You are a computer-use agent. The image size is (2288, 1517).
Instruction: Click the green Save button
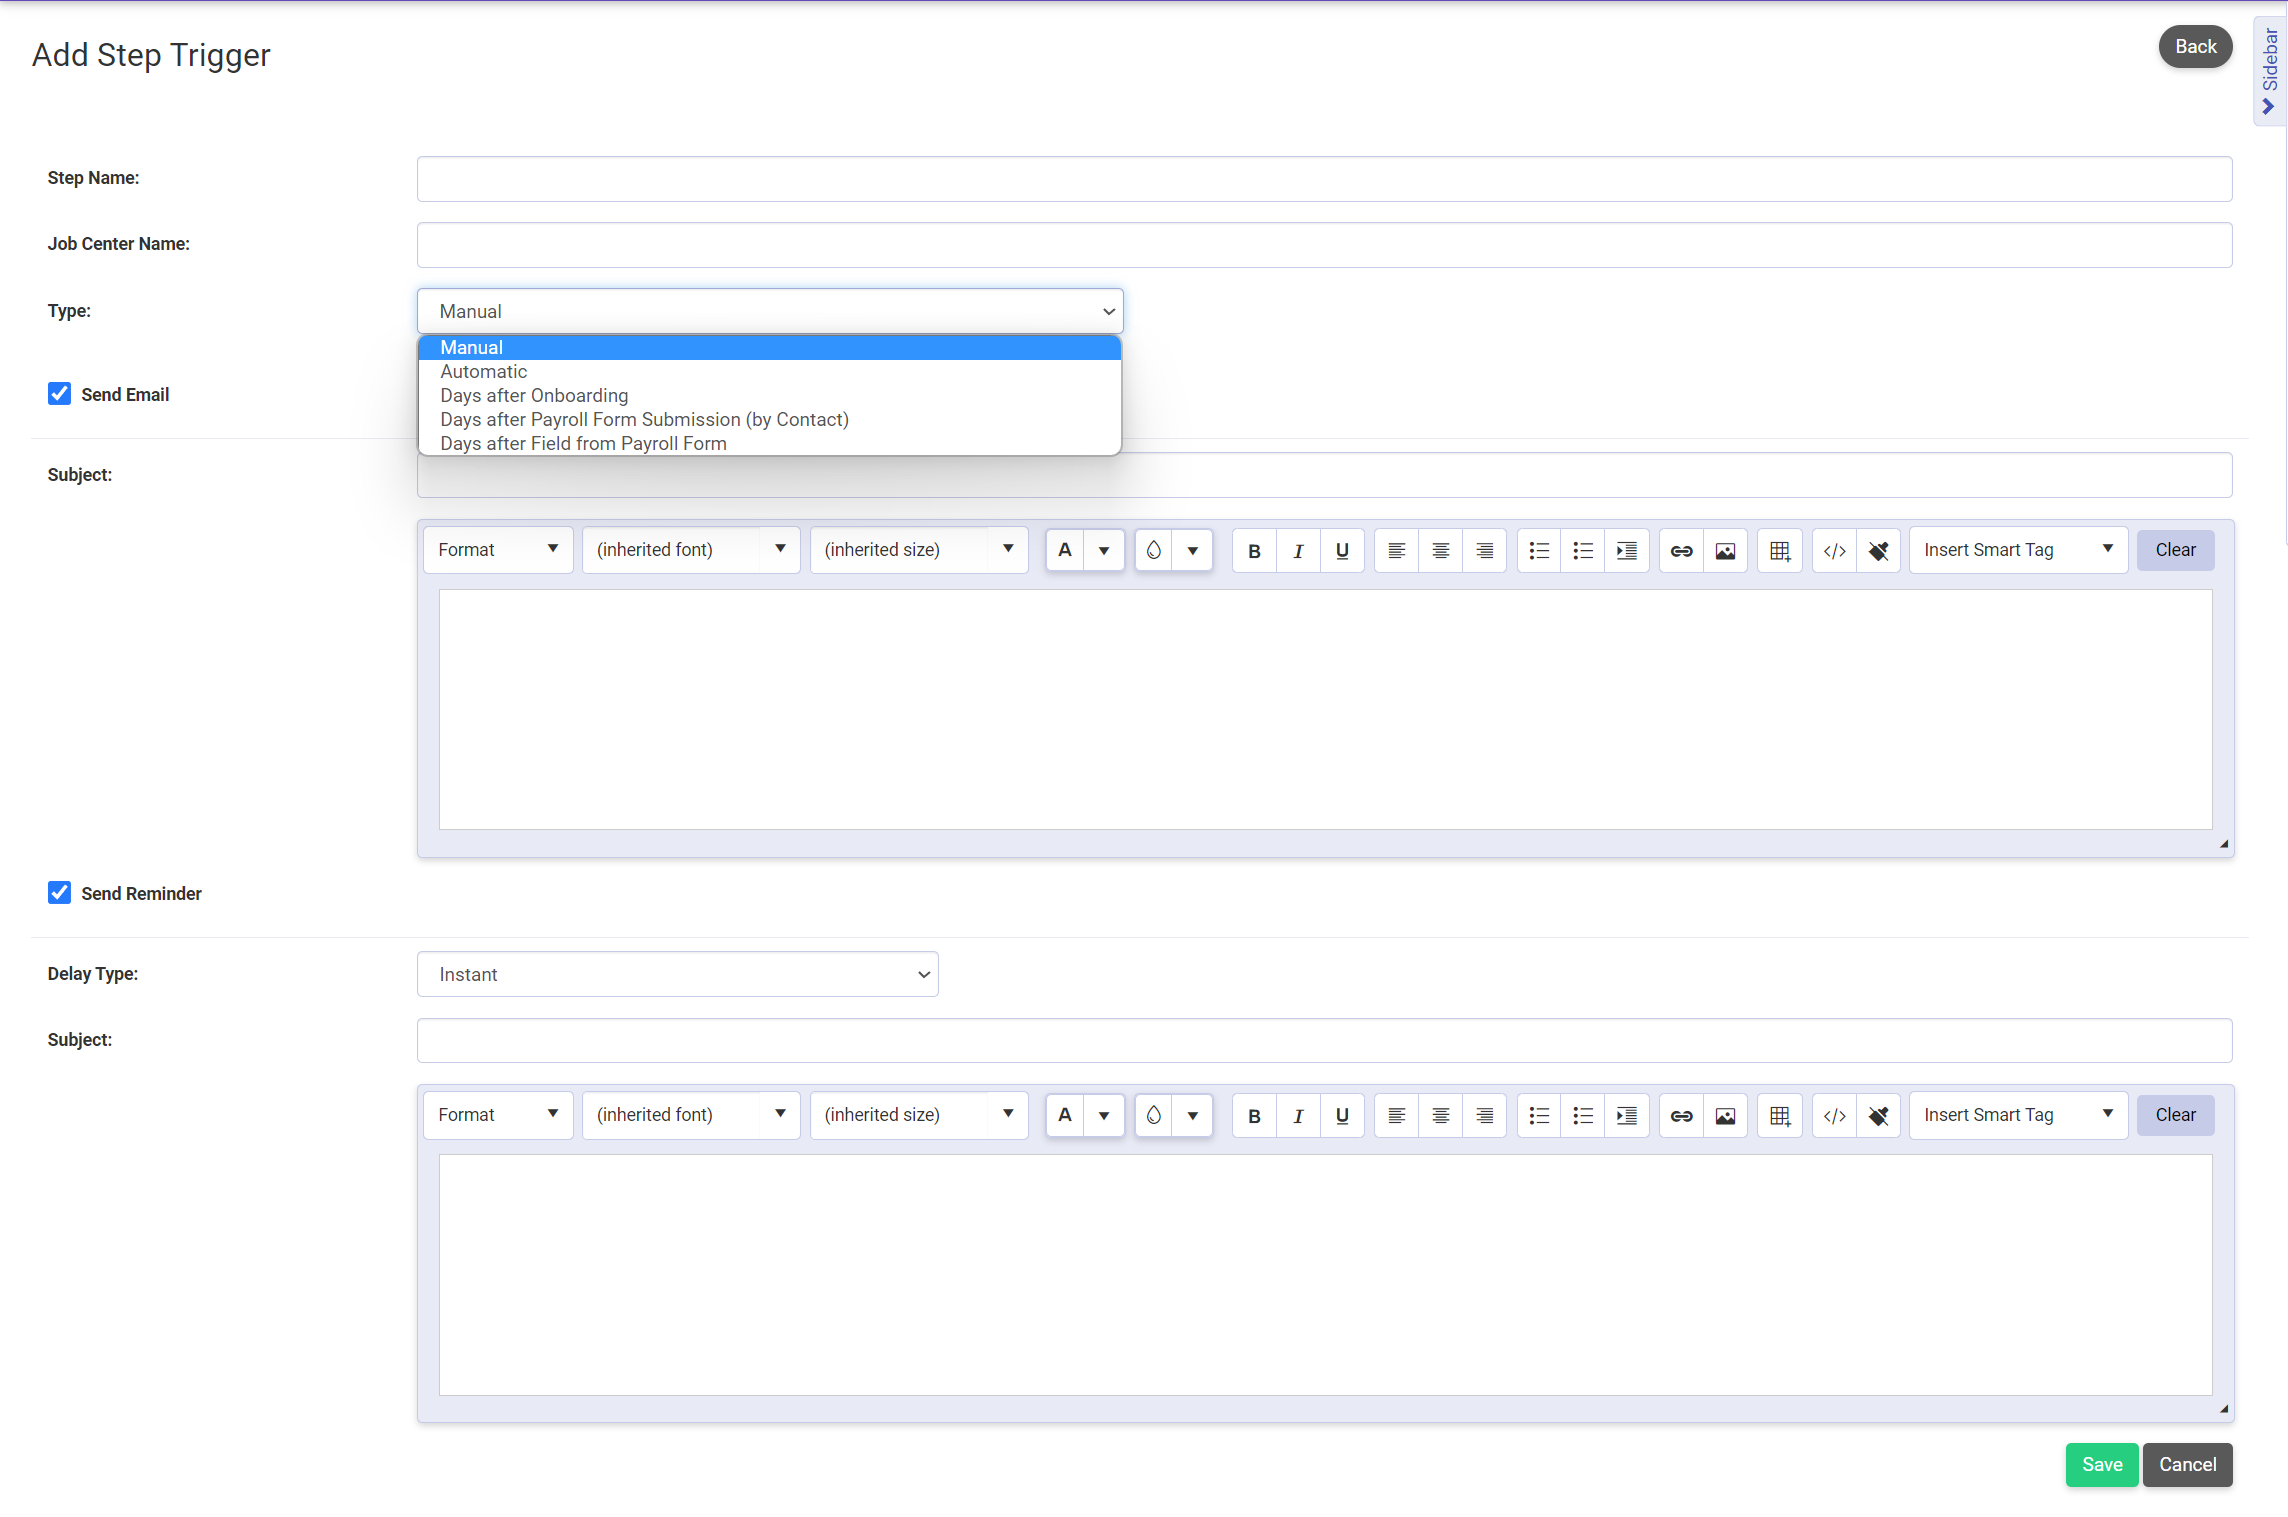[x=2101, y=1465]
